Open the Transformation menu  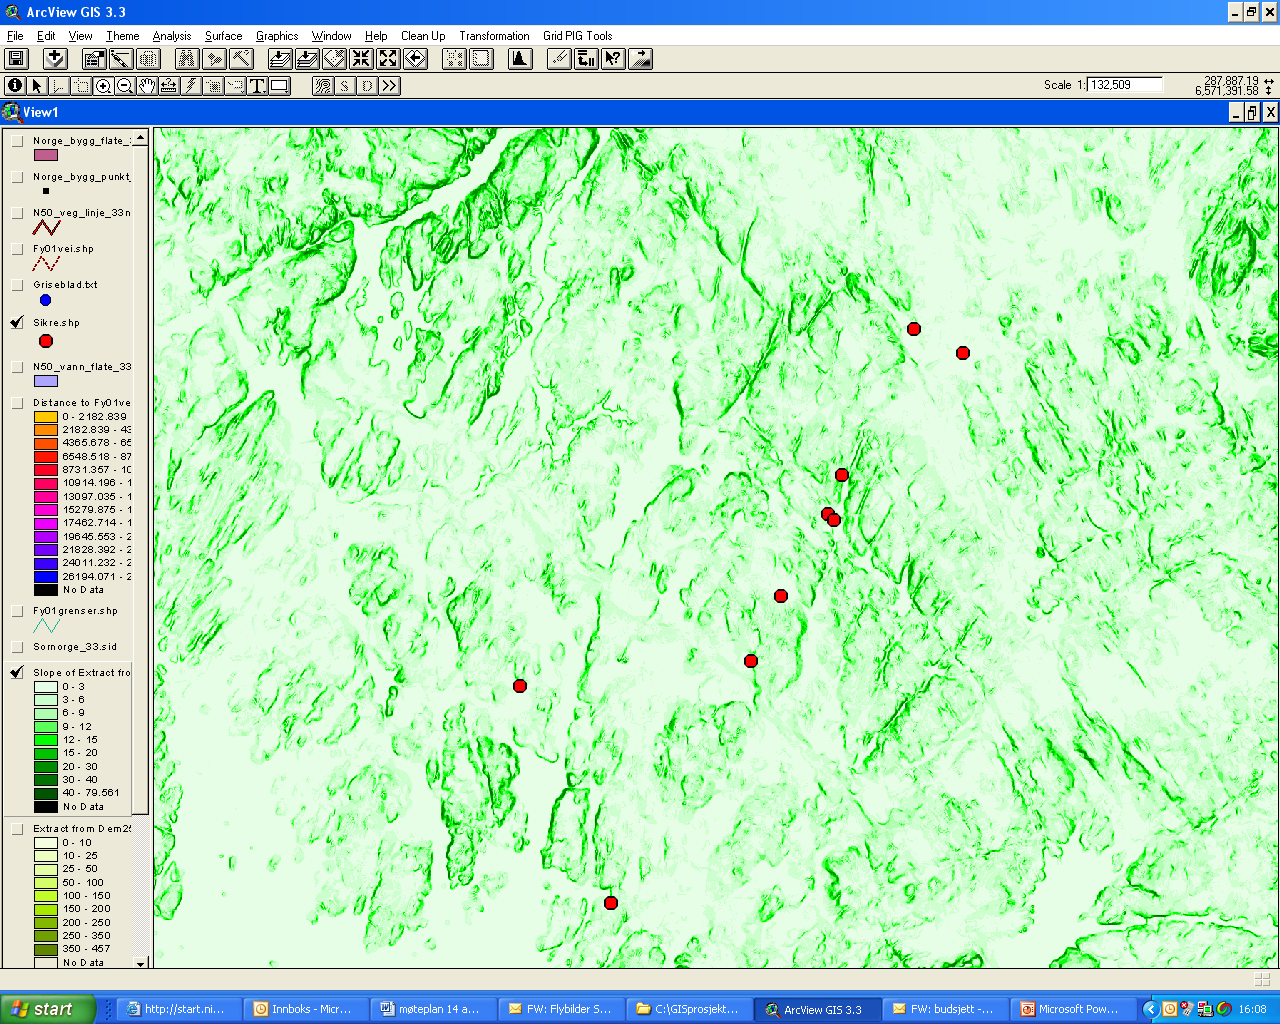494,36
